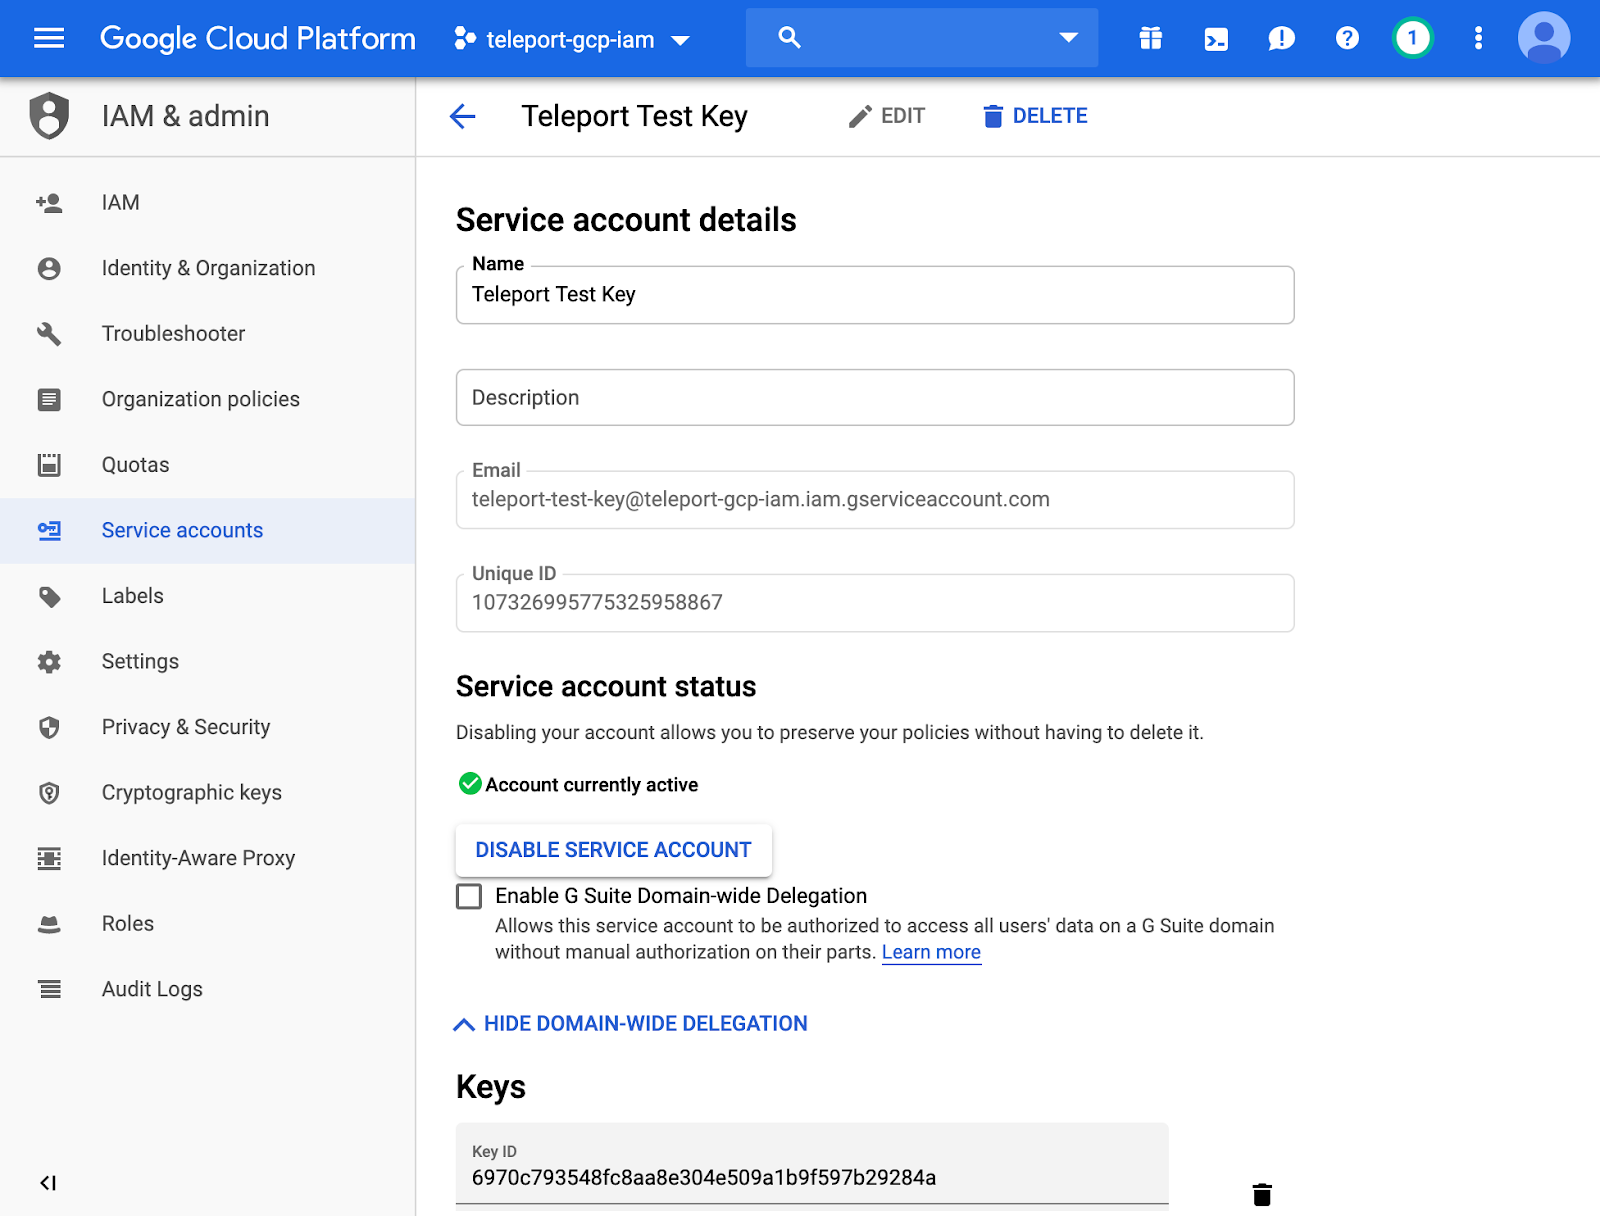The width and height of the screenshot is (1600, 1216).
Task: Click the IAM add-person icon
Action: [x=49, y=203]
